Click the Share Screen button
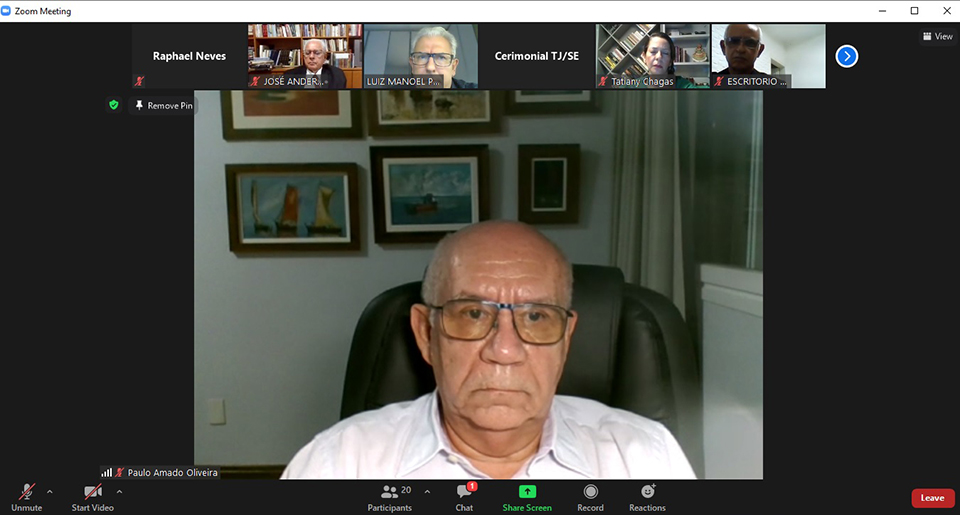 pyautogui.click(x=527, y=493)
